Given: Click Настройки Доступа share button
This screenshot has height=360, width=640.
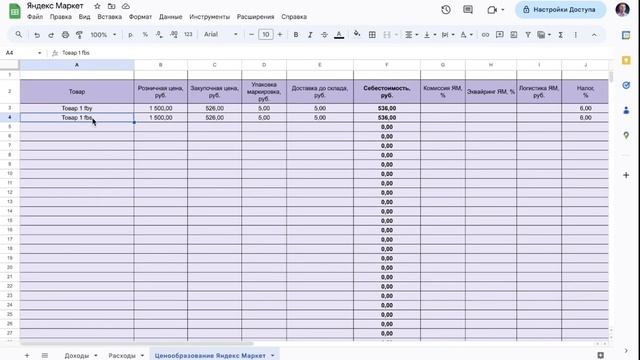Looking at the screenshot, I should [x=560, y=9].
